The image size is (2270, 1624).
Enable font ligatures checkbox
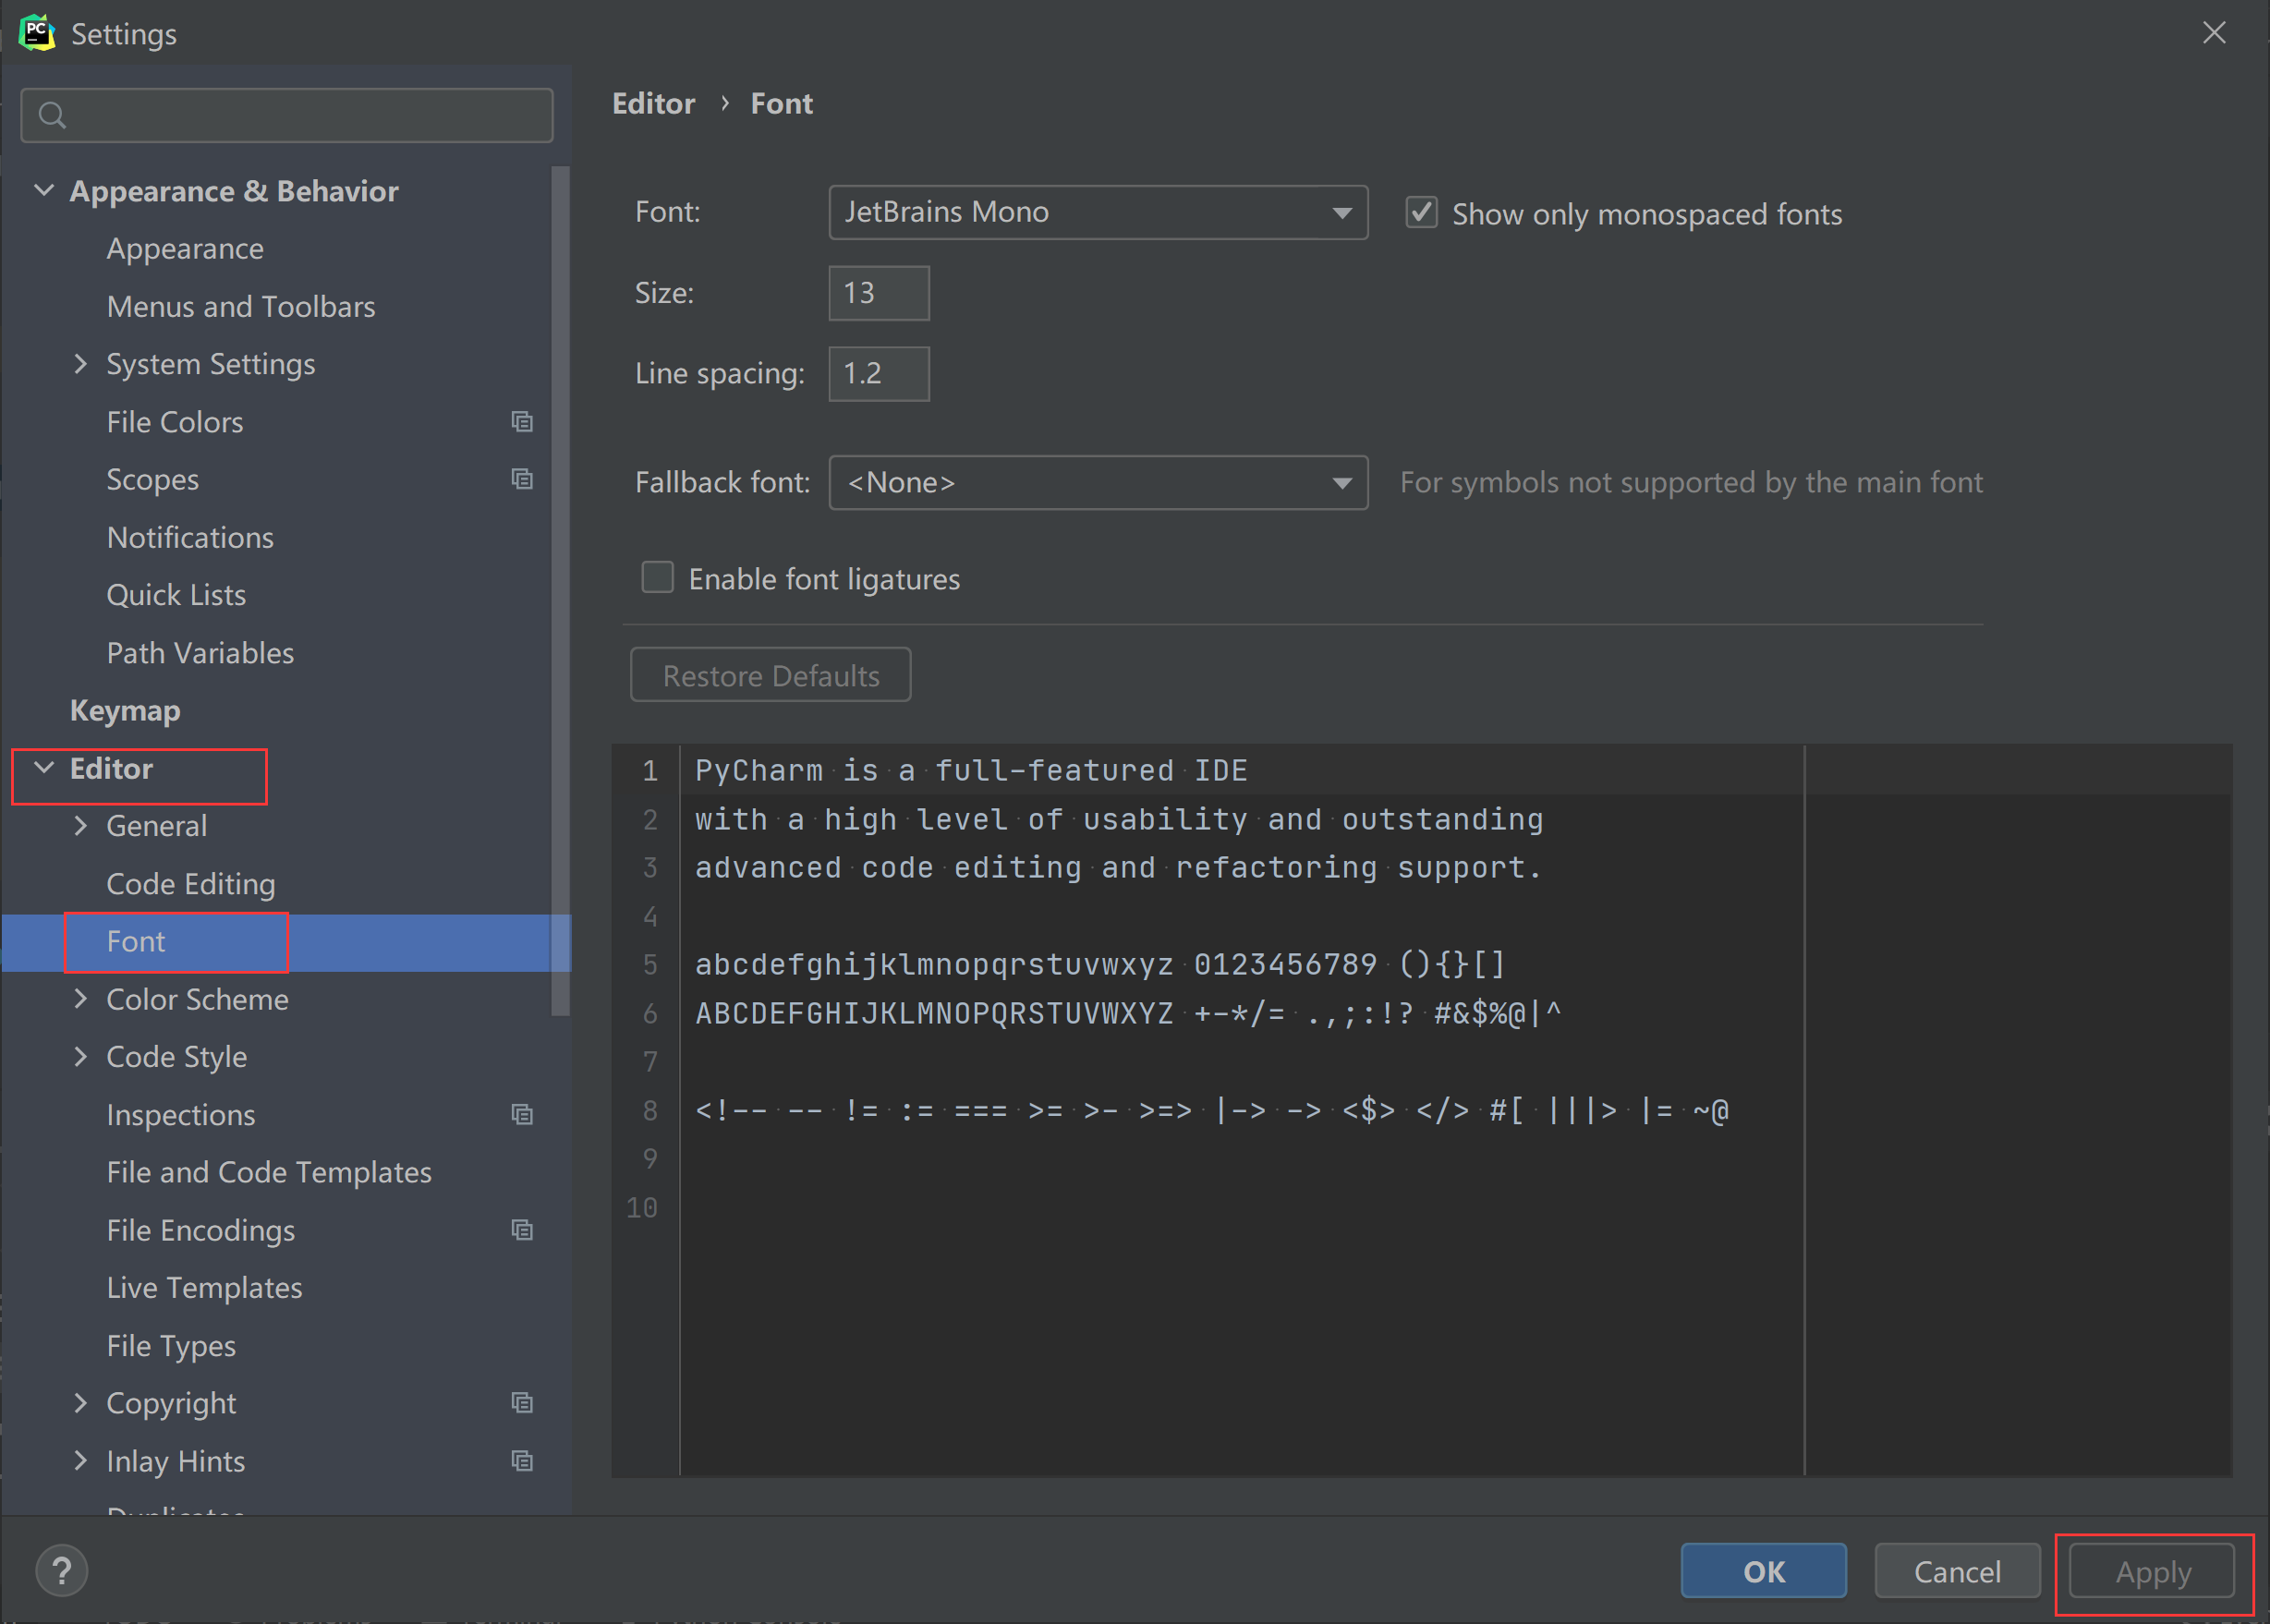point(657,578)
